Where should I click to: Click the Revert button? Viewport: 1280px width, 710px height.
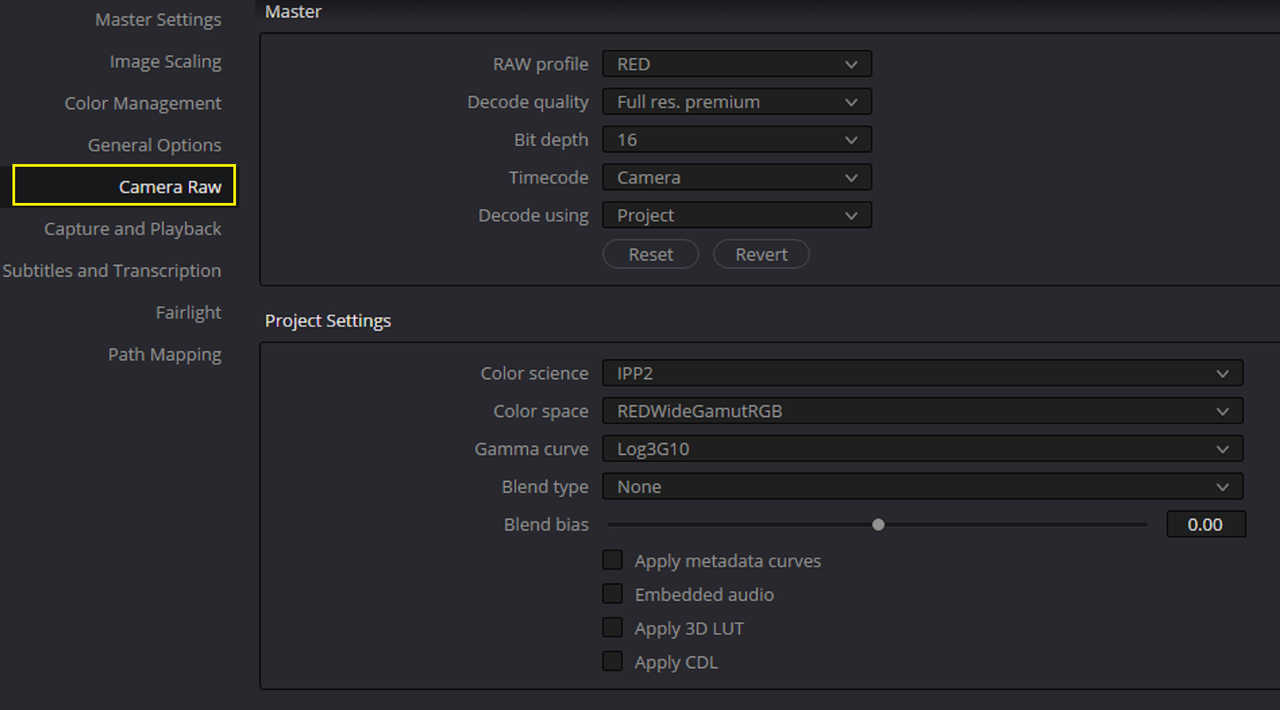(761, 255)
